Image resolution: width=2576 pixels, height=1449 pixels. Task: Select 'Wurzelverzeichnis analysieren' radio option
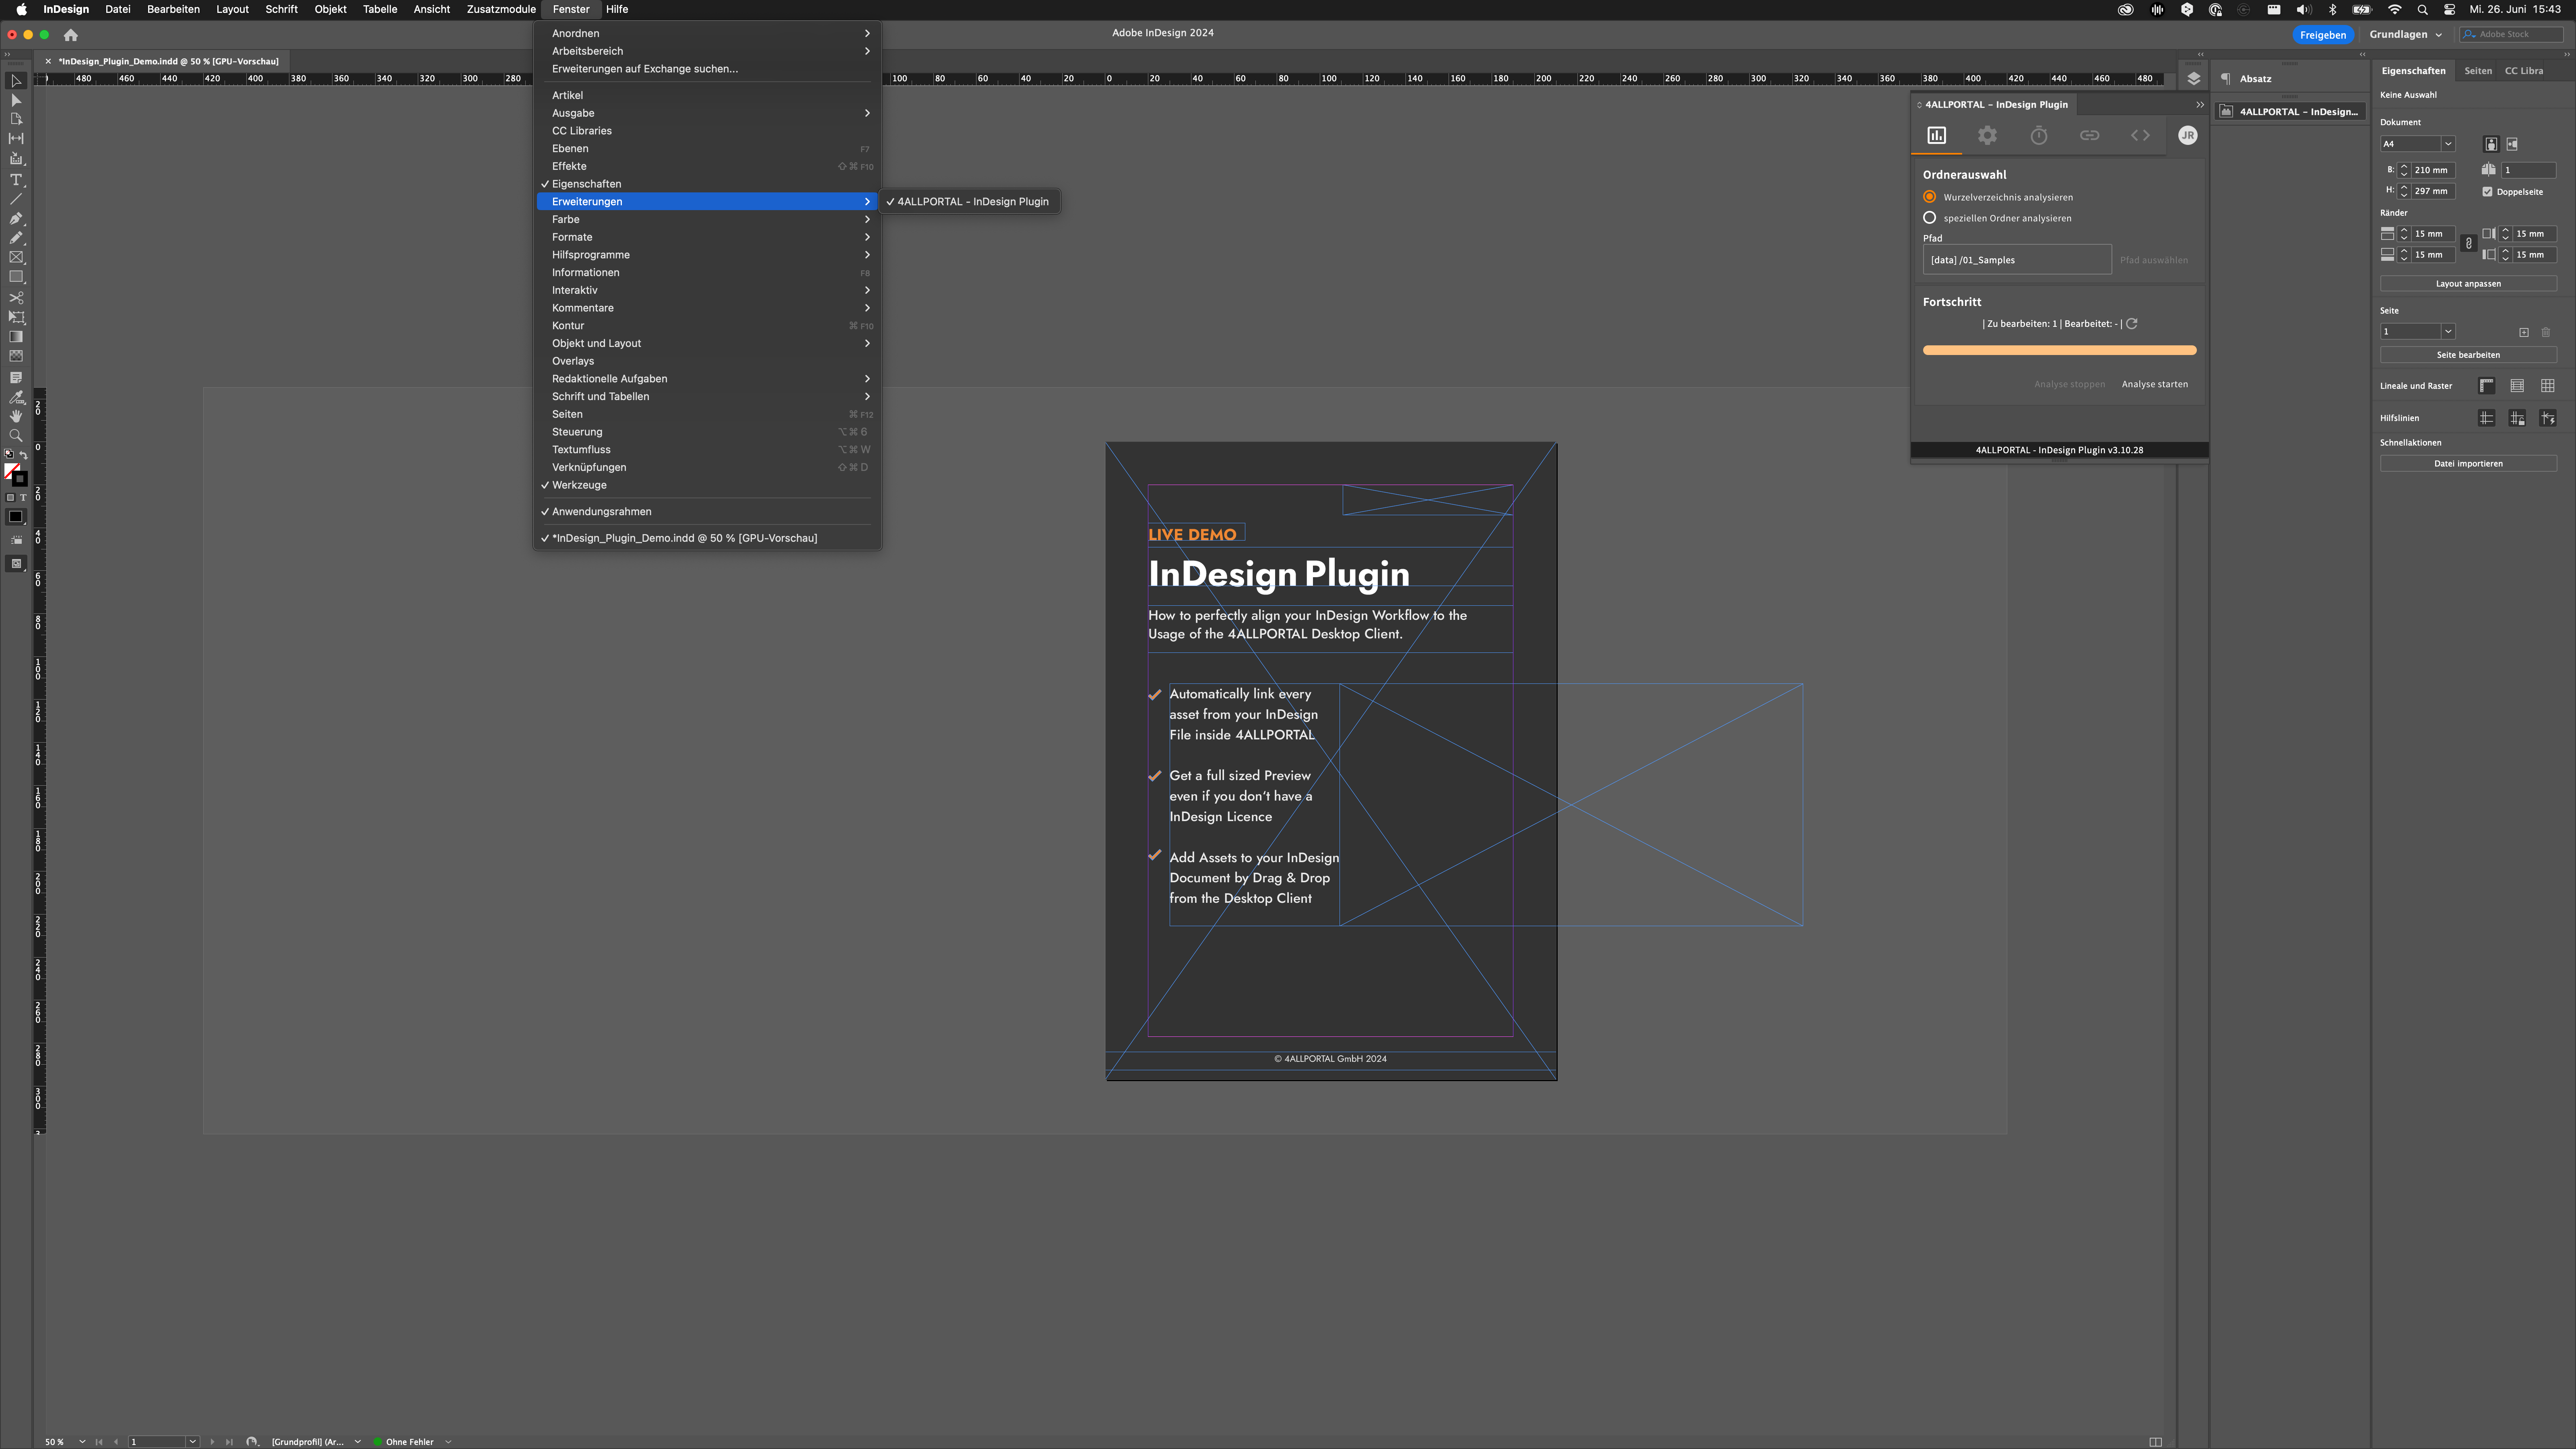pos(1930,197)
